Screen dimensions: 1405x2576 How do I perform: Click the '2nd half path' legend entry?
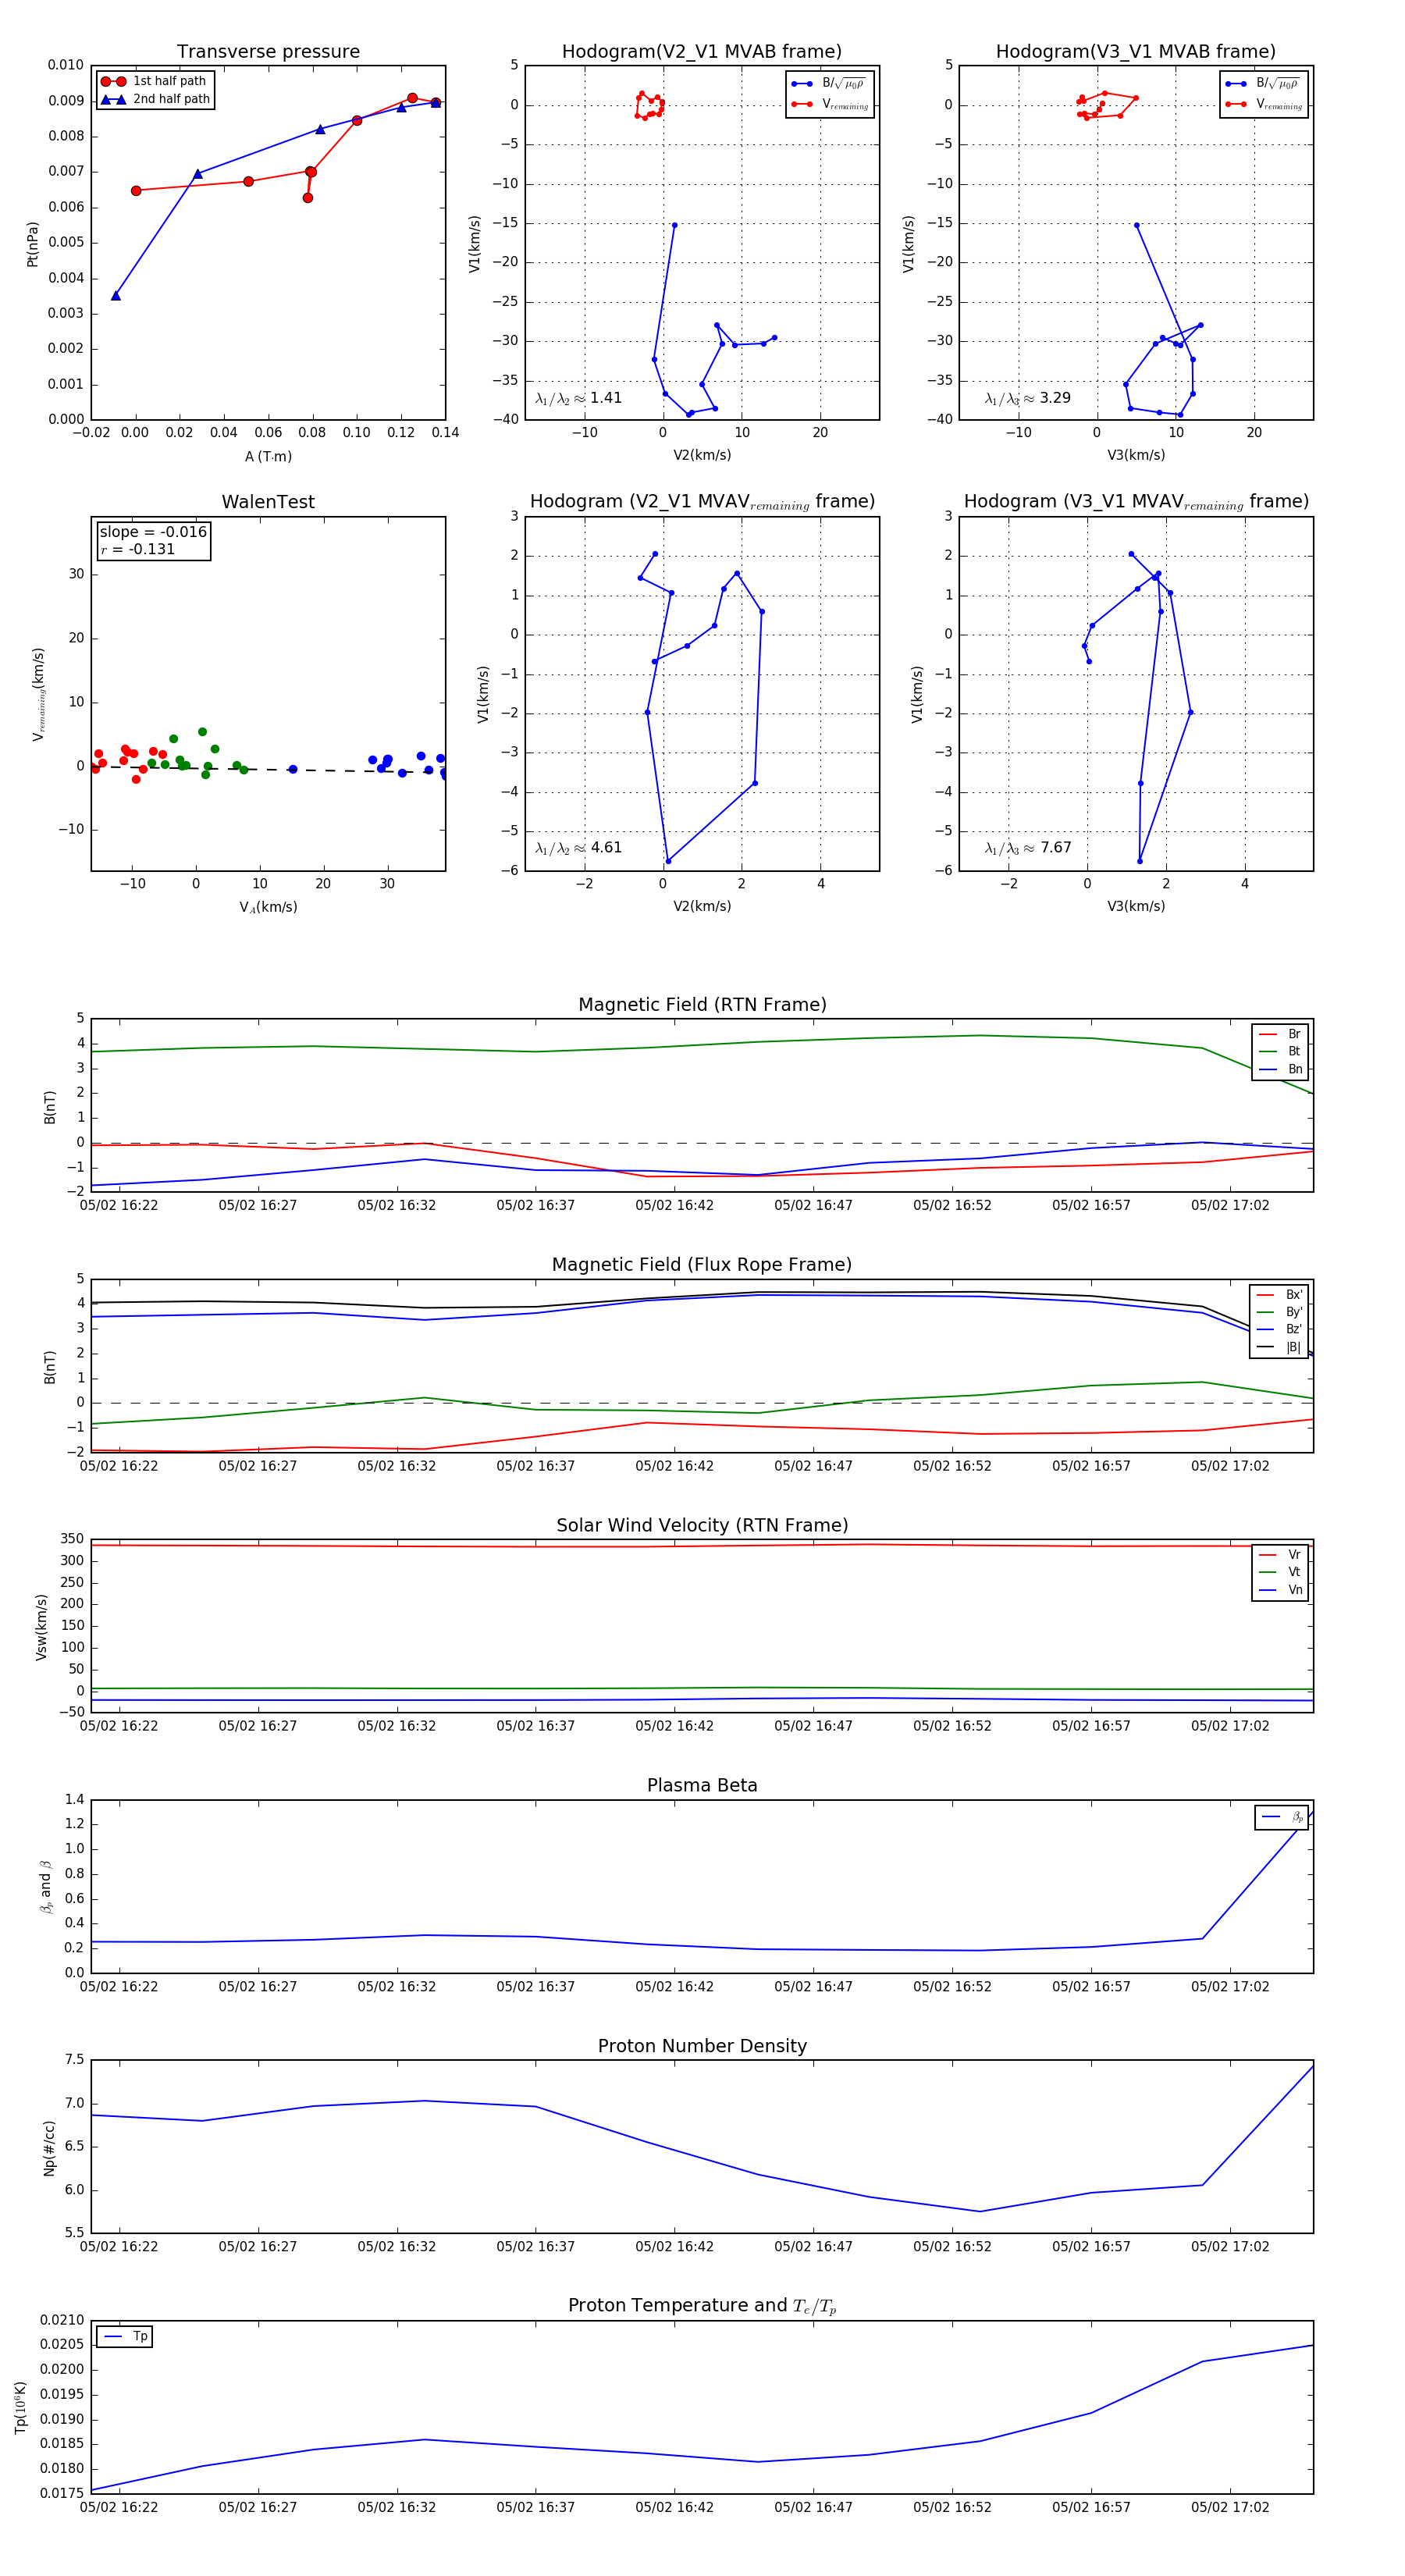point(155,99)
